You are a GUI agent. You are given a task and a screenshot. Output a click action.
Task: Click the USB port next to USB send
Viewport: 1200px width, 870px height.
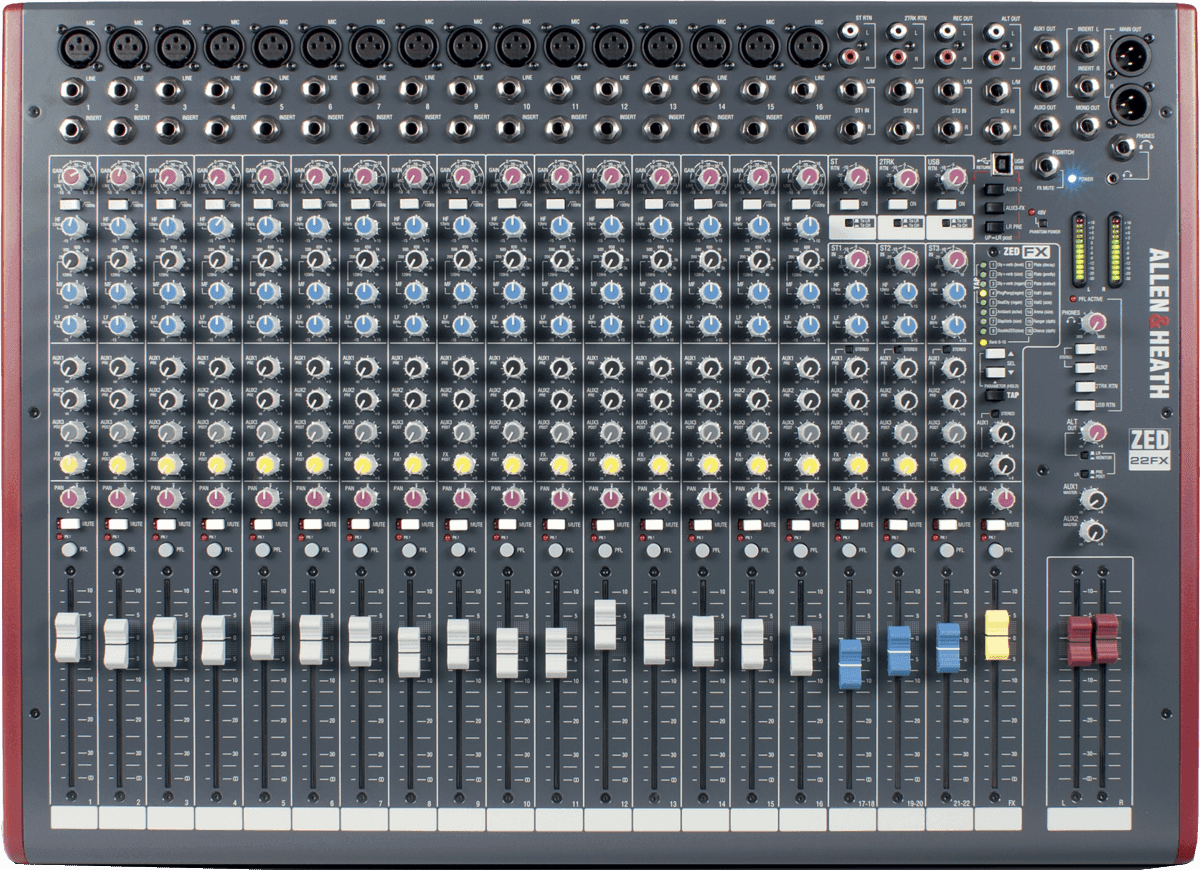(x=1002, y=163)
